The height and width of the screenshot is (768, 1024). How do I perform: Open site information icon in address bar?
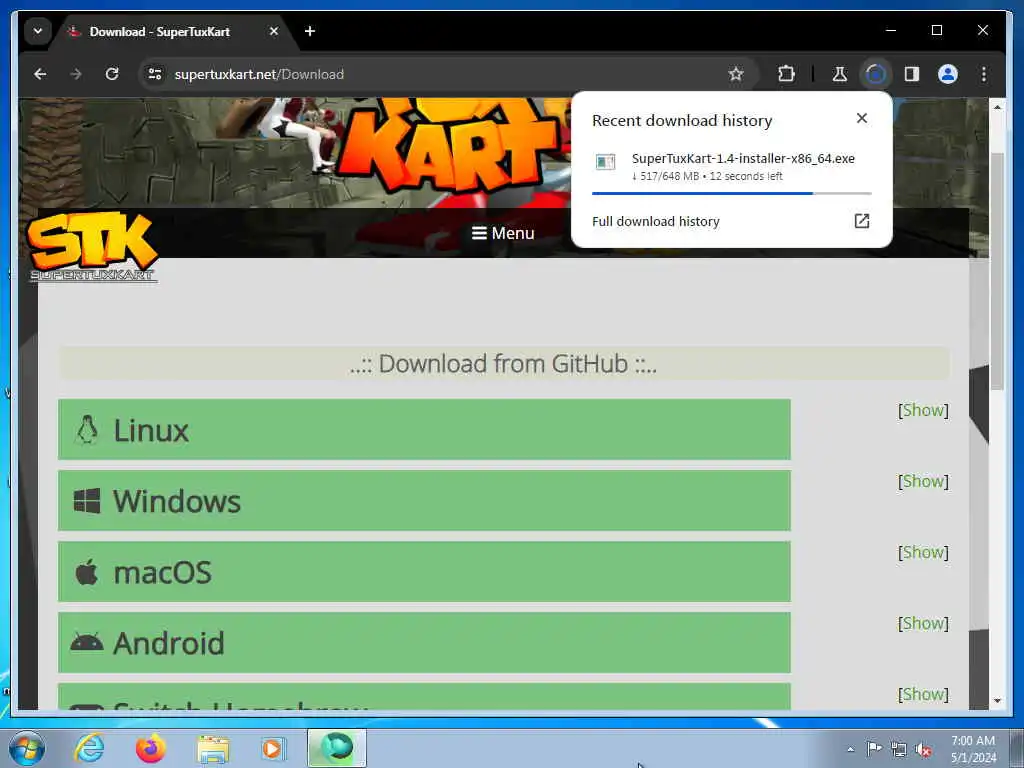click(x=155, y=74)
